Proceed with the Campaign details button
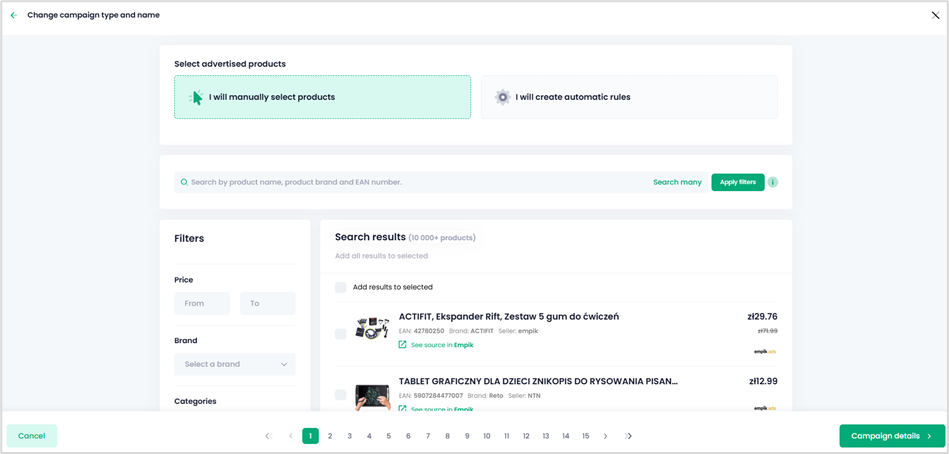 point(891,436)
